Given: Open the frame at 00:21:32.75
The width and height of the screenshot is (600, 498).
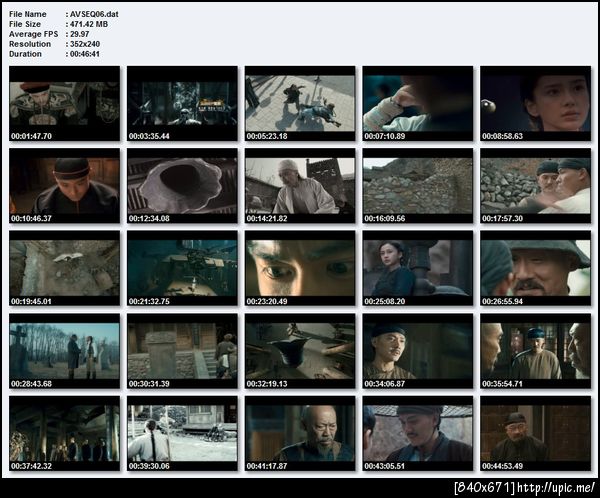Looking at the screenshot, I should pyautogui.click(x=182, y=268).
